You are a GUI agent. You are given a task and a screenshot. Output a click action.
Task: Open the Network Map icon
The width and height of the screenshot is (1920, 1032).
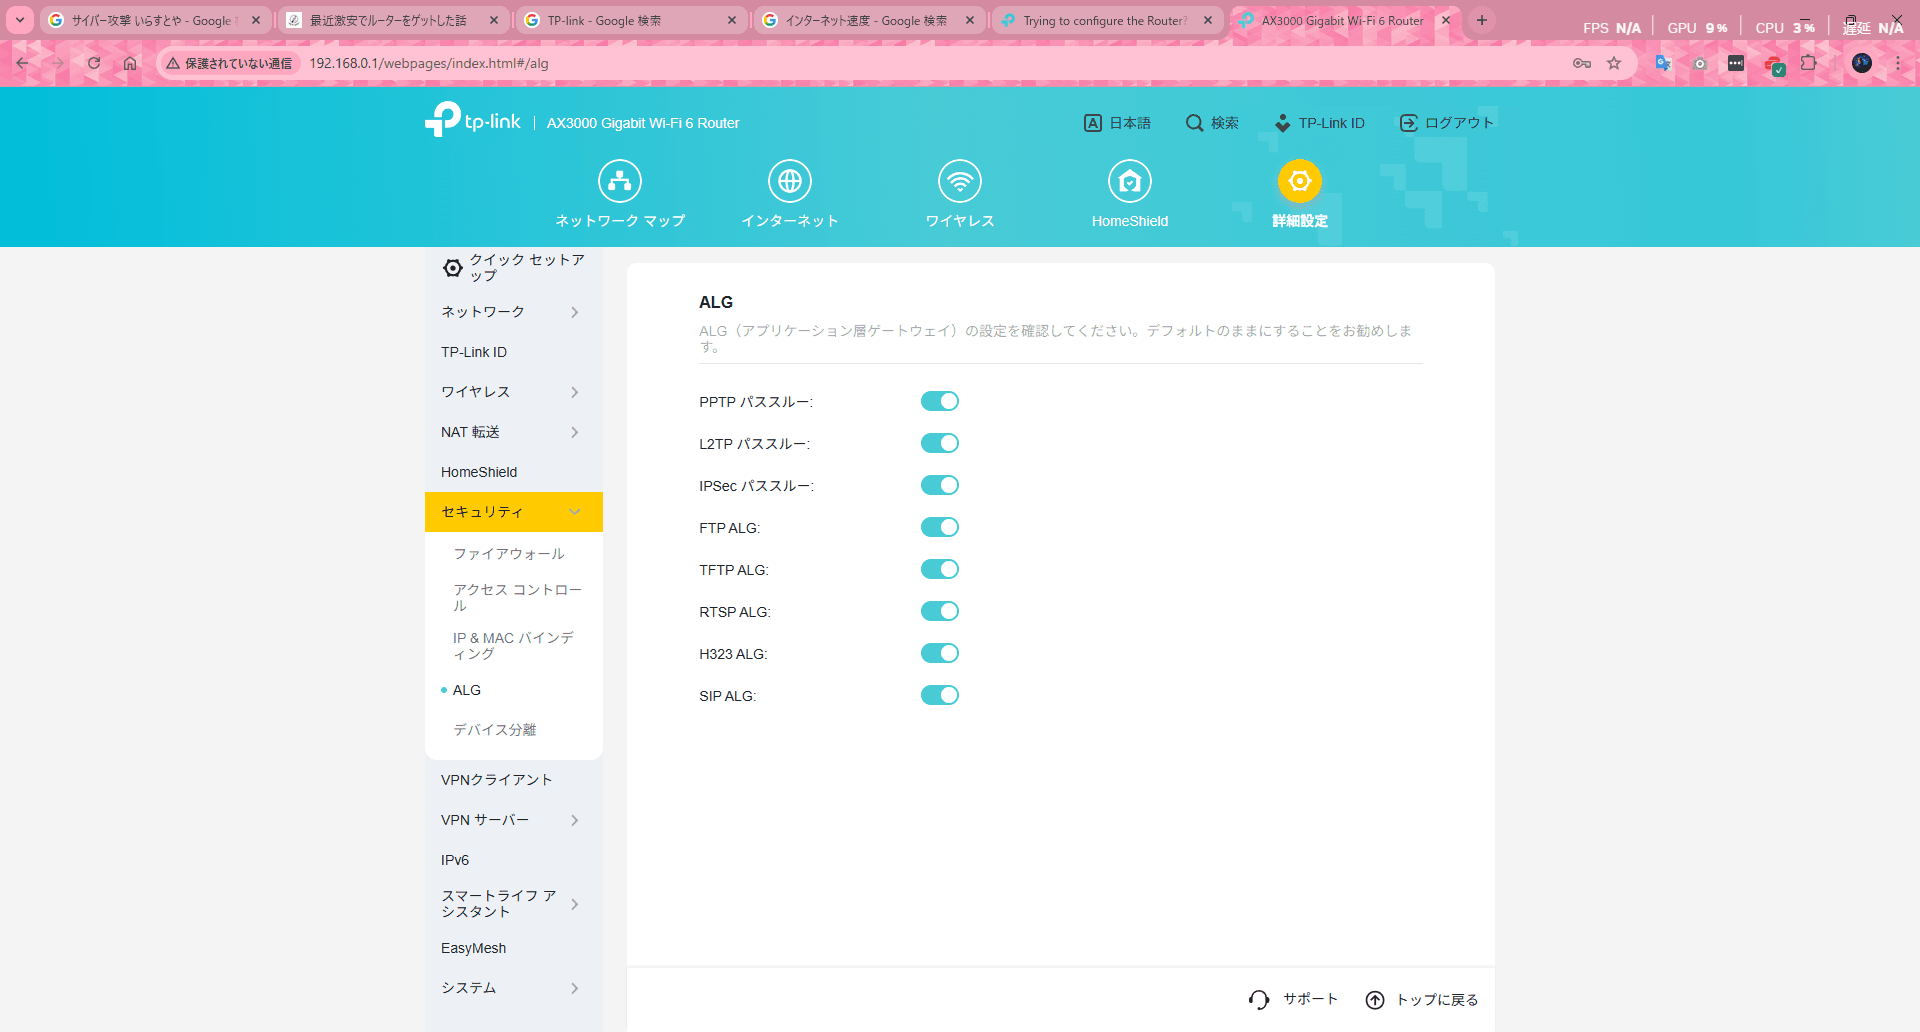619,181
